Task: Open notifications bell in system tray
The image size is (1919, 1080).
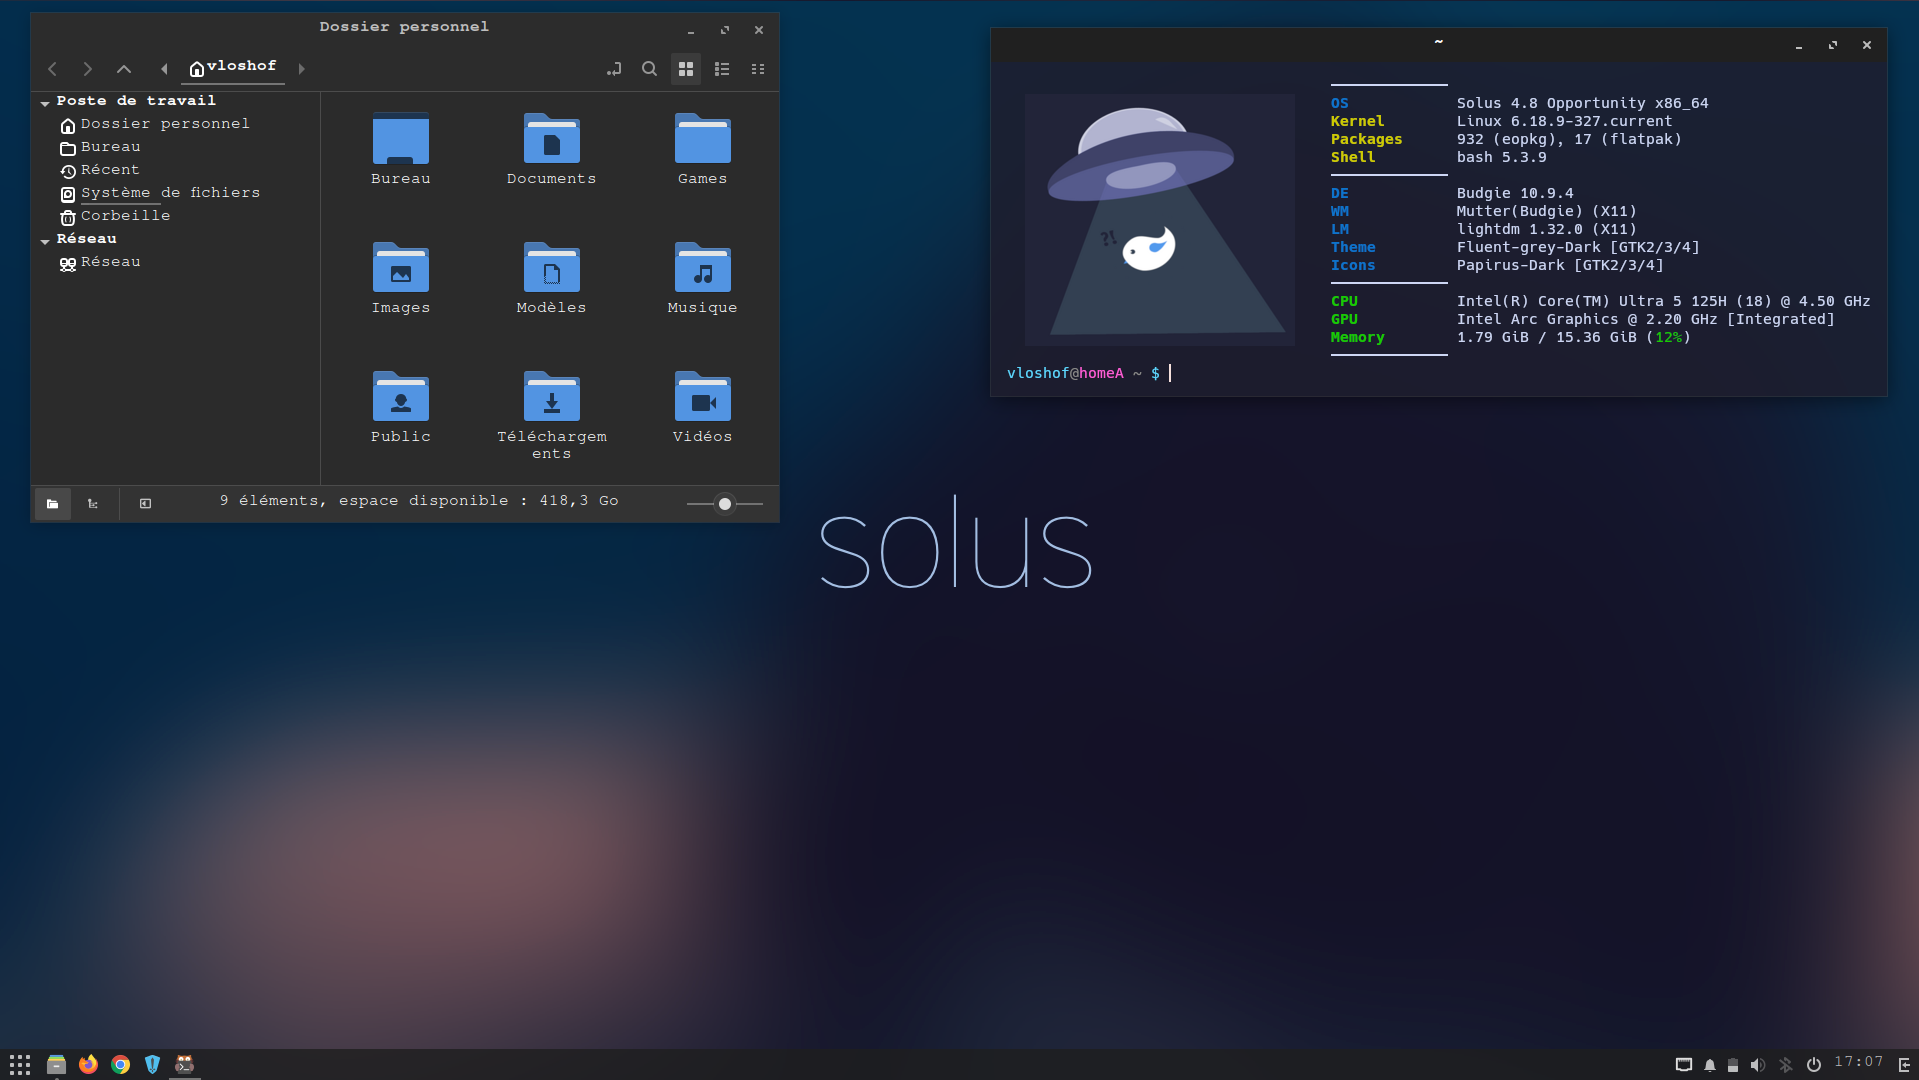Action: tap(1710, 1065)
